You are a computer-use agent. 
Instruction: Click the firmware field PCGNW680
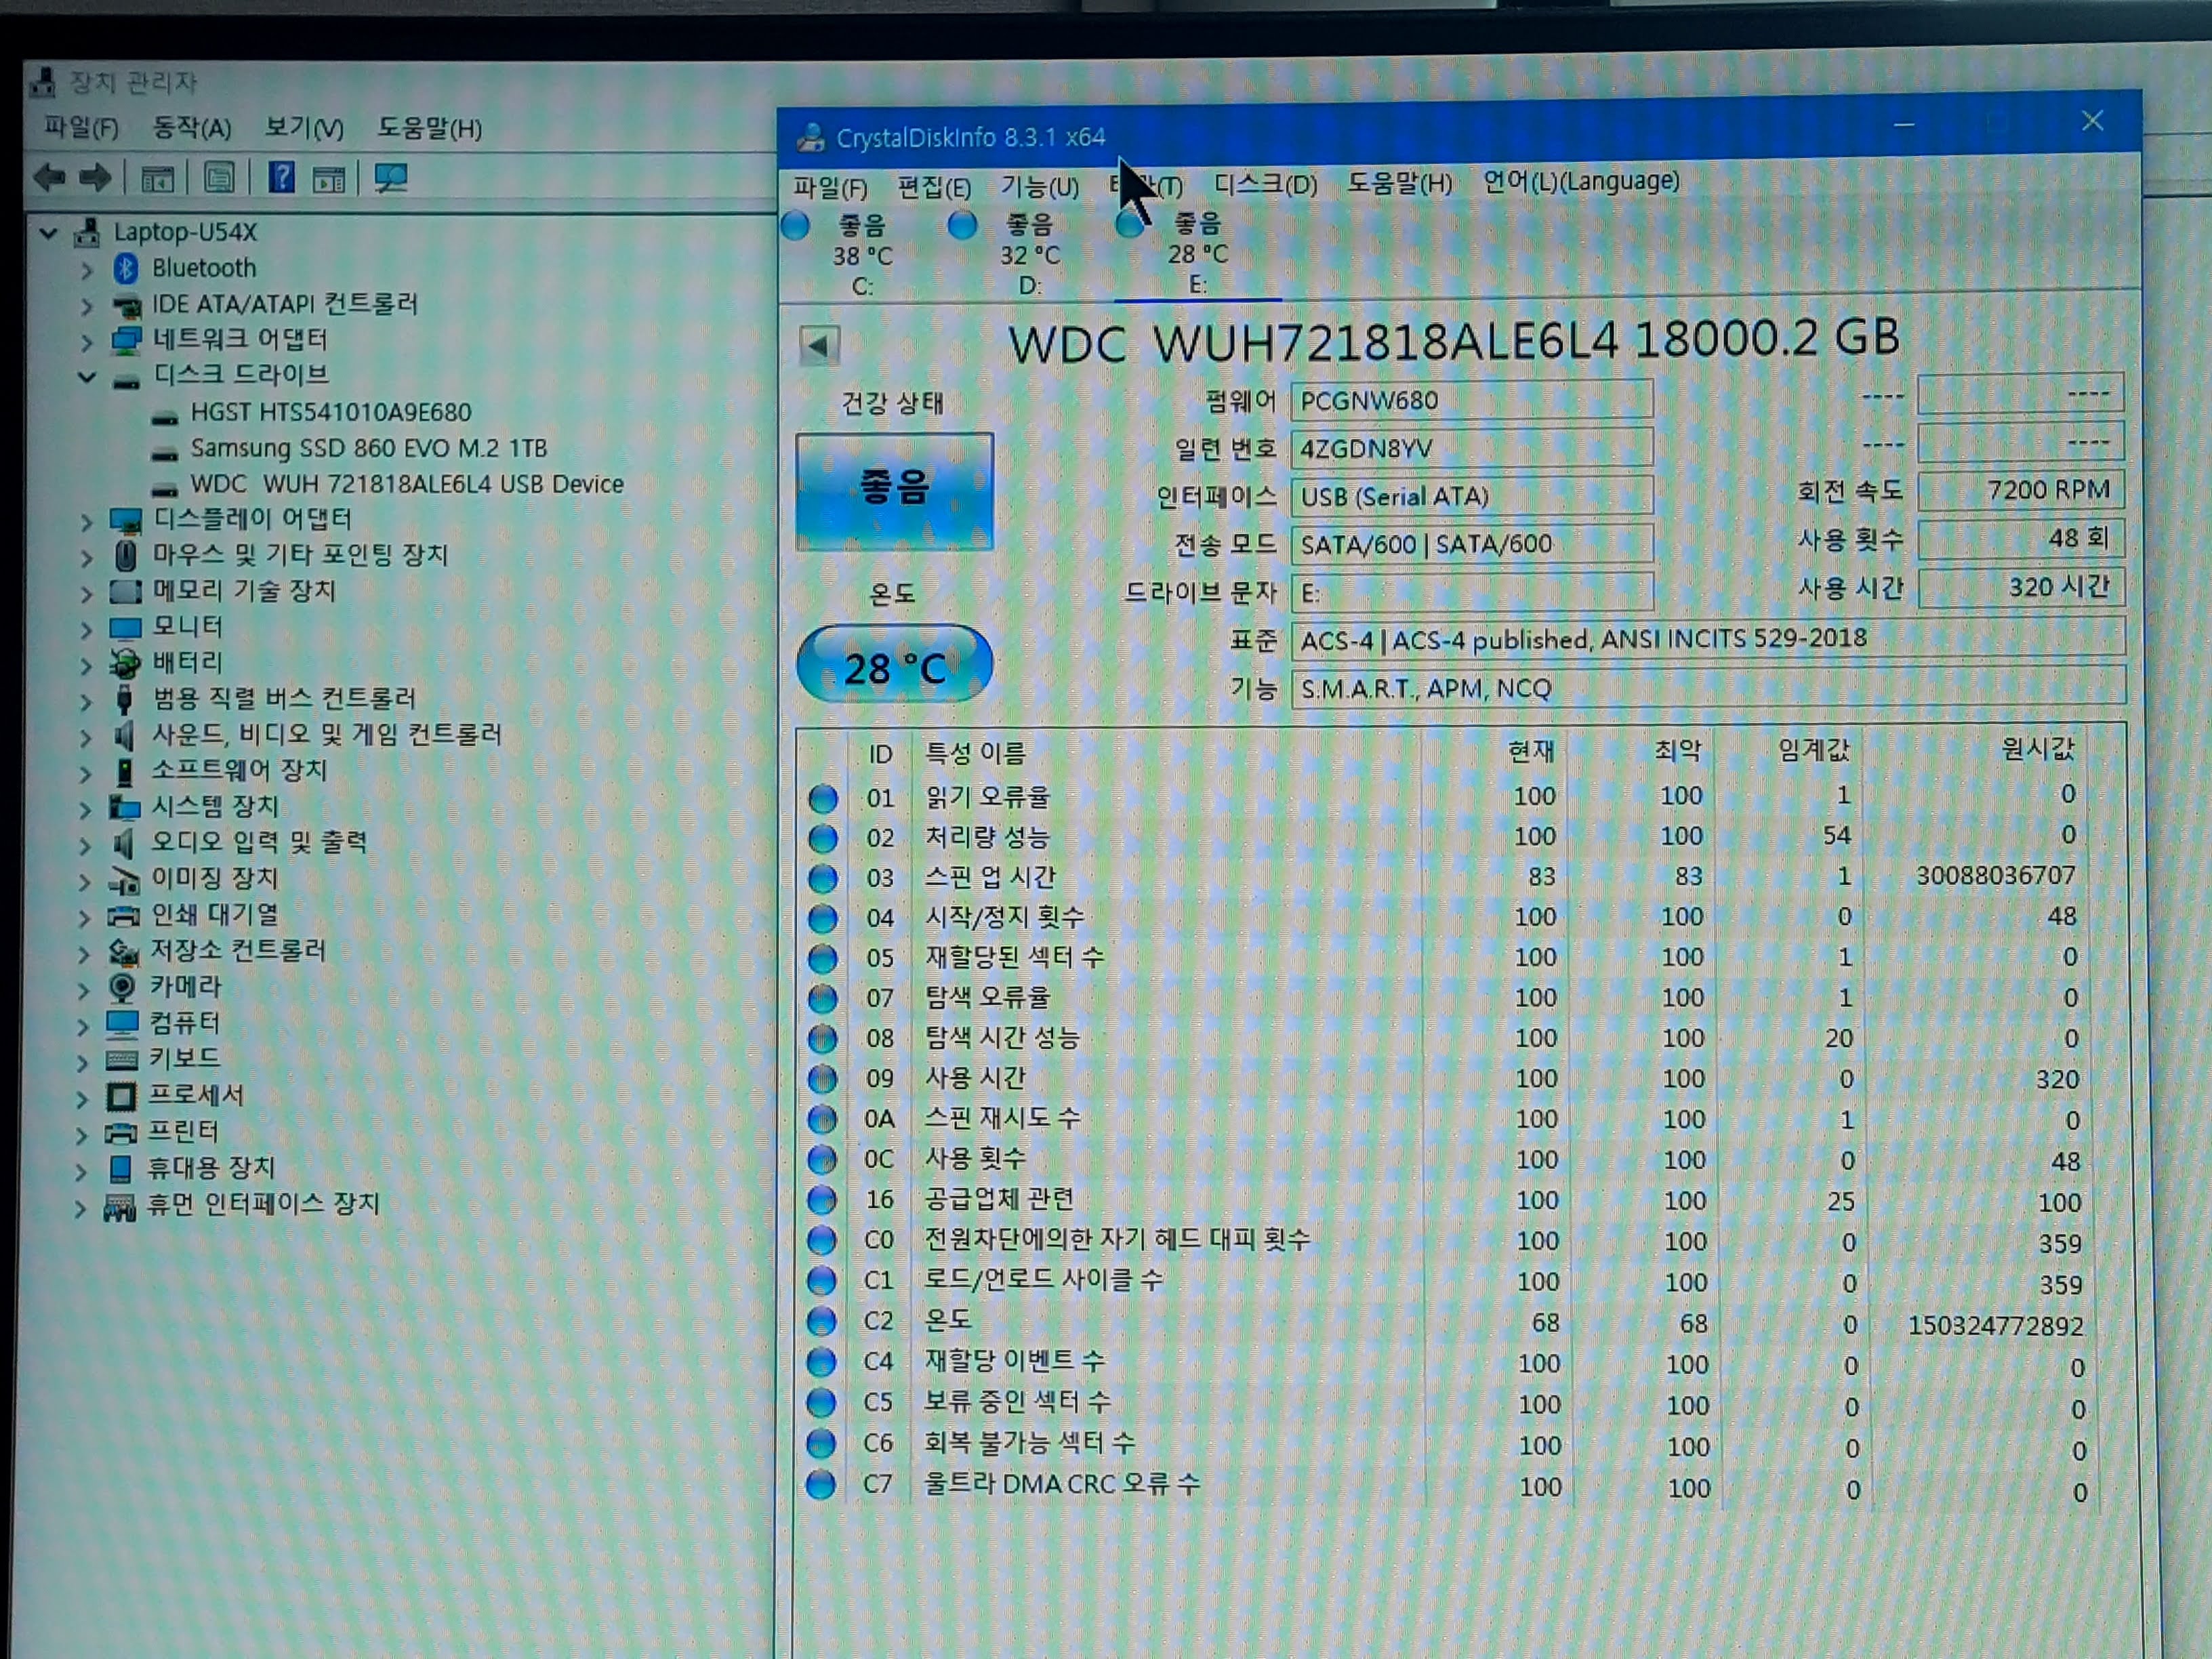point(1471,400)
